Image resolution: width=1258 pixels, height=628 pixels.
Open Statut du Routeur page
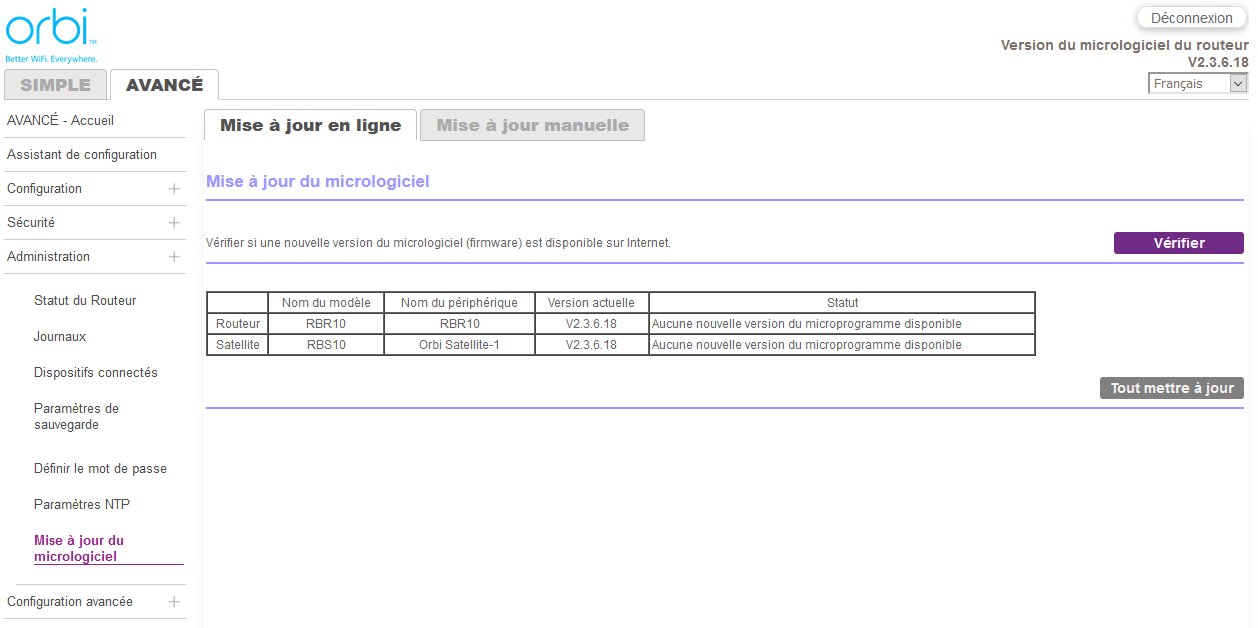85,301
